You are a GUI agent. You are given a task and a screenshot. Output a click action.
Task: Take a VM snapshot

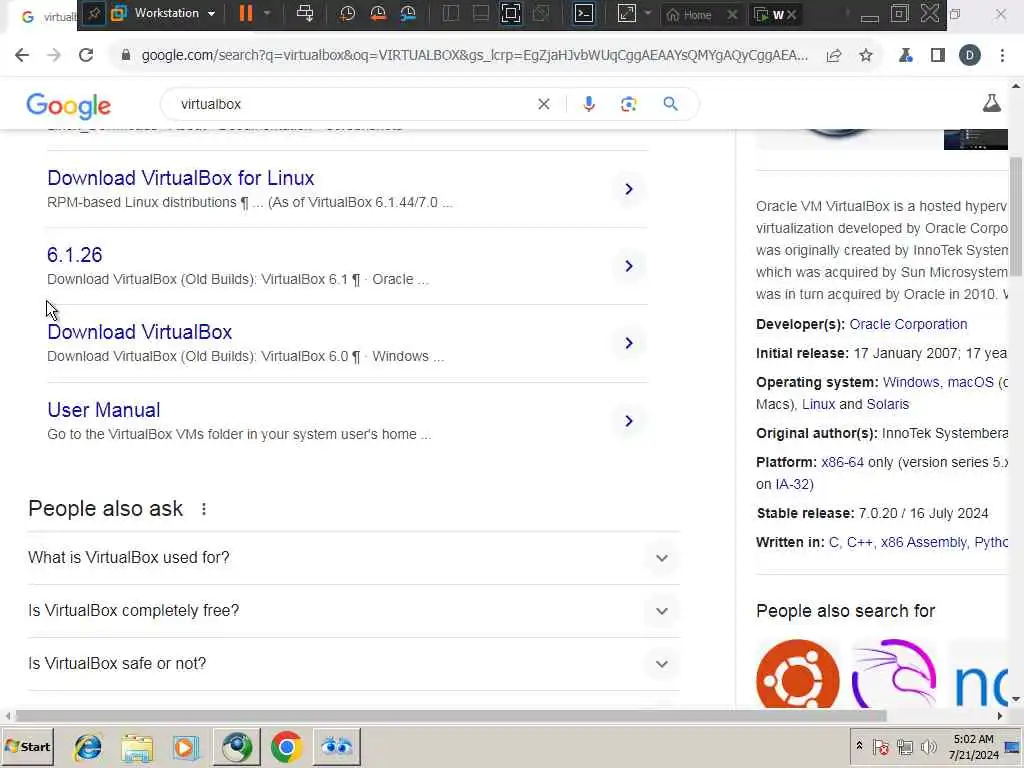click(347, 14)
